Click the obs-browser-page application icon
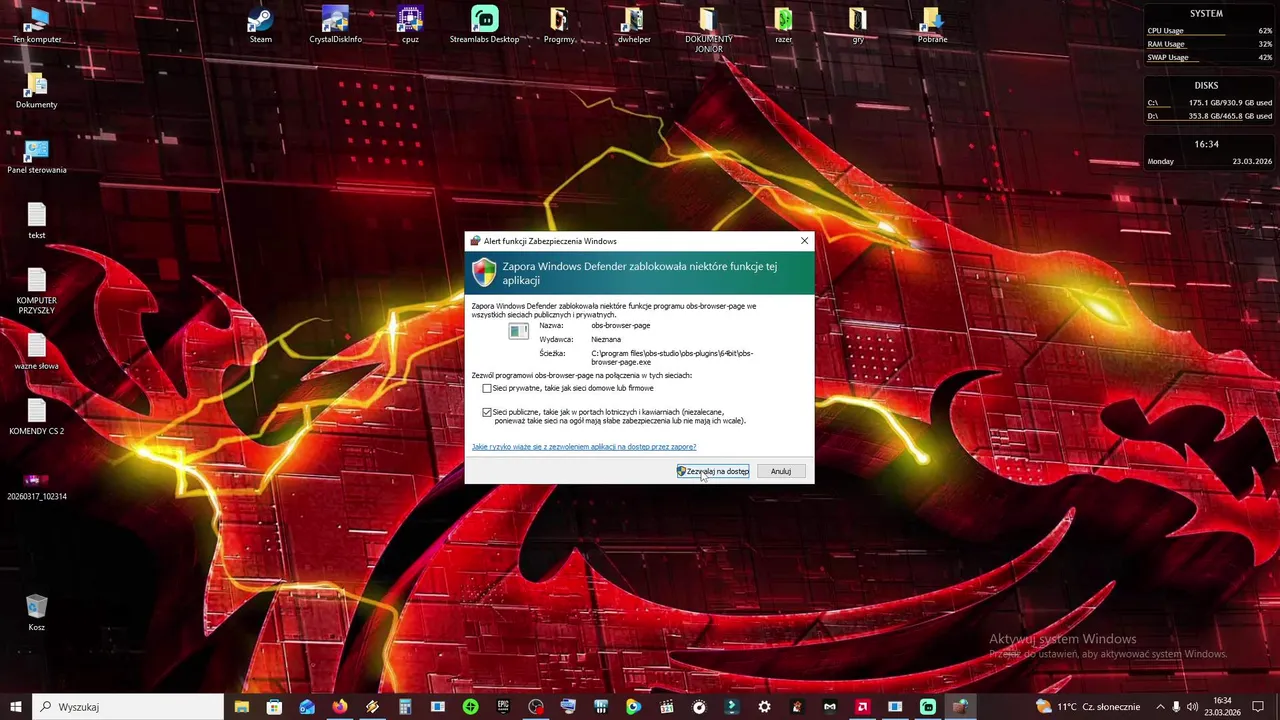Image resolution: width=1280 pixels, height=720 pixels. point(518,331)
